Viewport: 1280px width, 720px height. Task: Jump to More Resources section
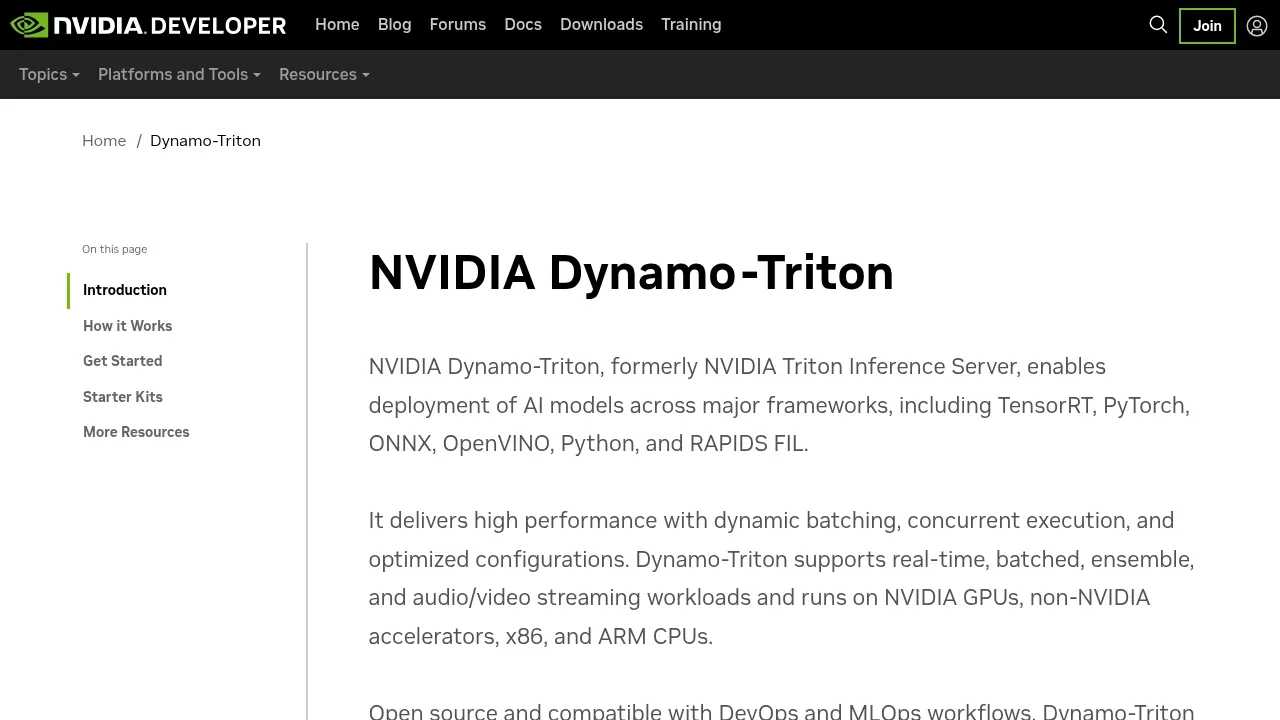click(x=136, y=432)
